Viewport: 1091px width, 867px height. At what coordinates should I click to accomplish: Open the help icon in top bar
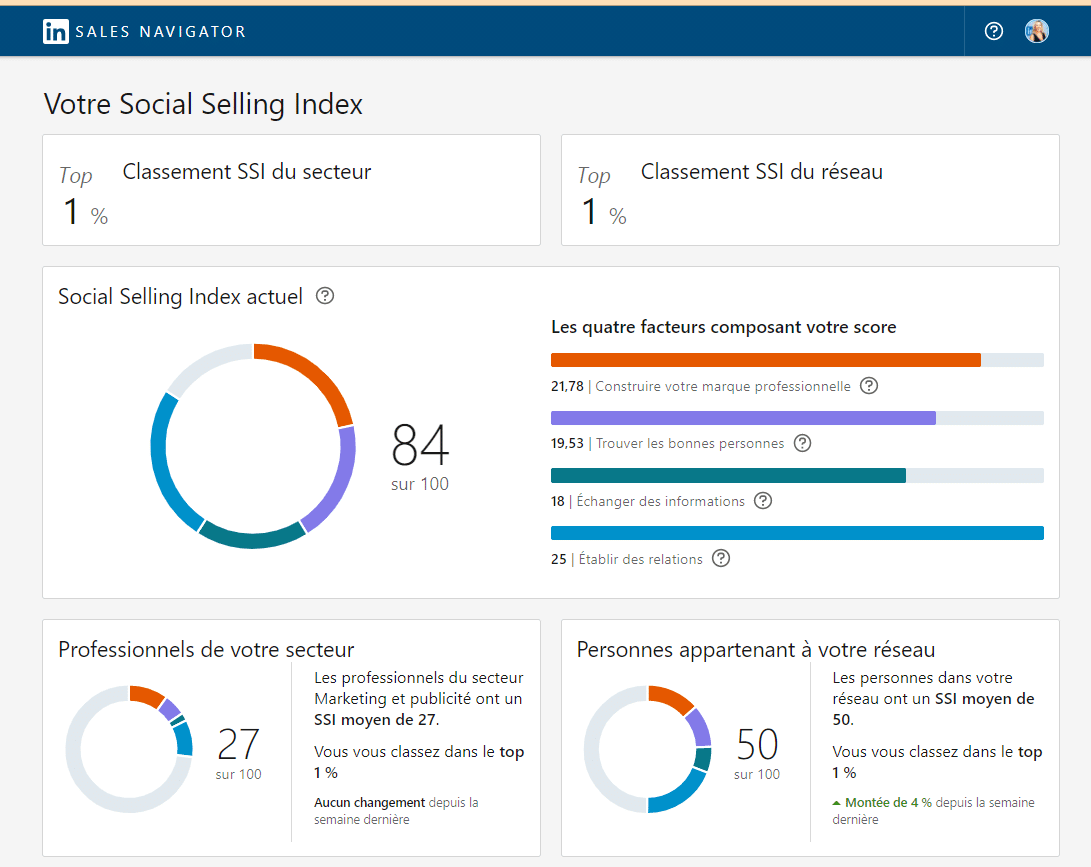pos(994,31)
